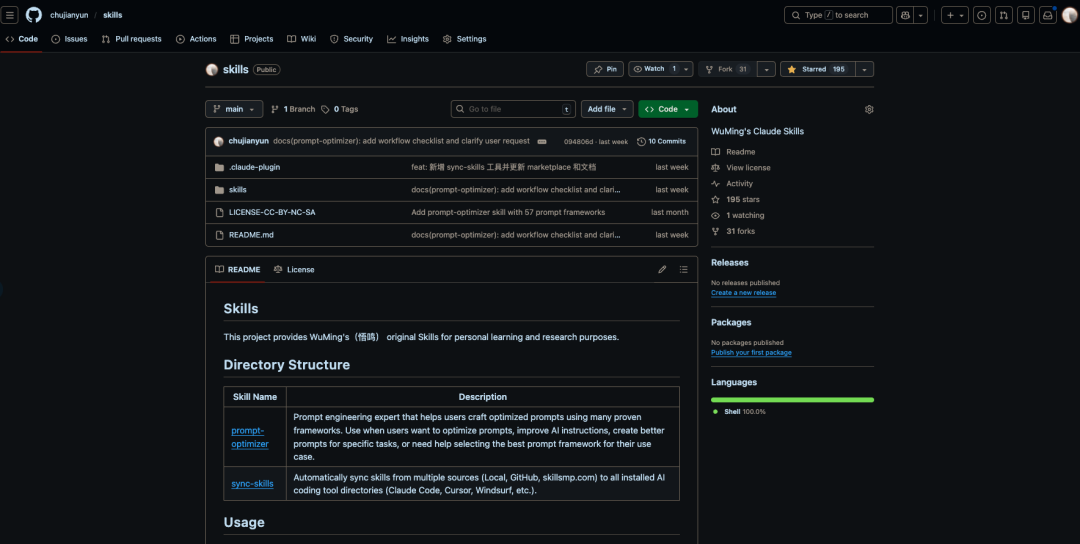Open the issues icon in top bar
The image size is (1080, 544).
982,14
